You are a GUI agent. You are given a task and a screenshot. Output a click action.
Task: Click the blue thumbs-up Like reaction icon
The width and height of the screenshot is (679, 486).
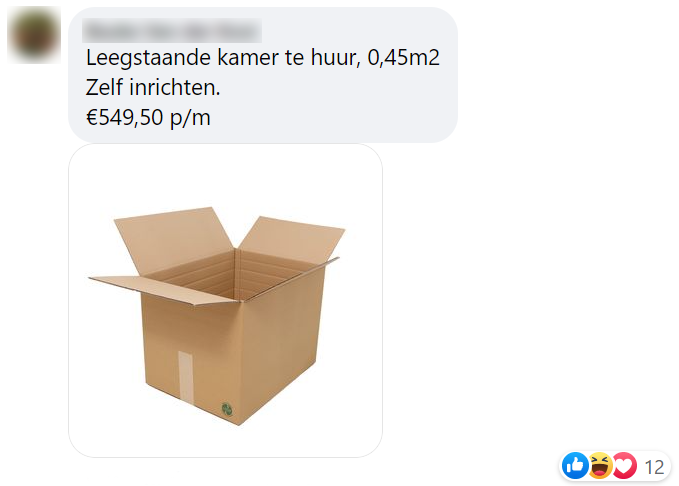[575, 466]
